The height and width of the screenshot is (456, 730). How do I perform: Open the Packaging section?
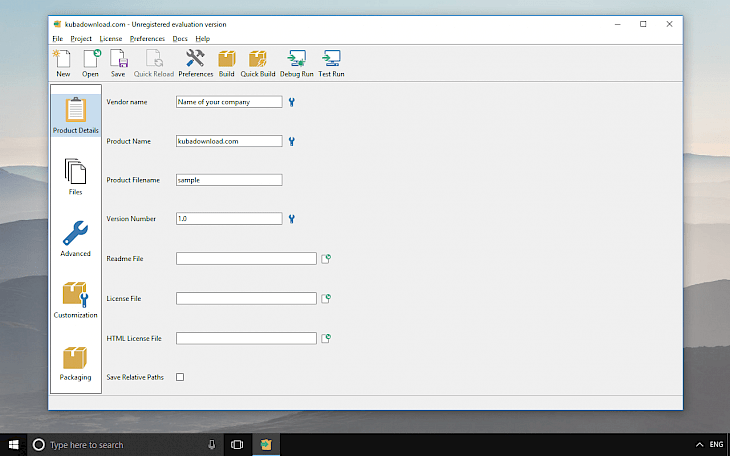(x=75, y=363)
